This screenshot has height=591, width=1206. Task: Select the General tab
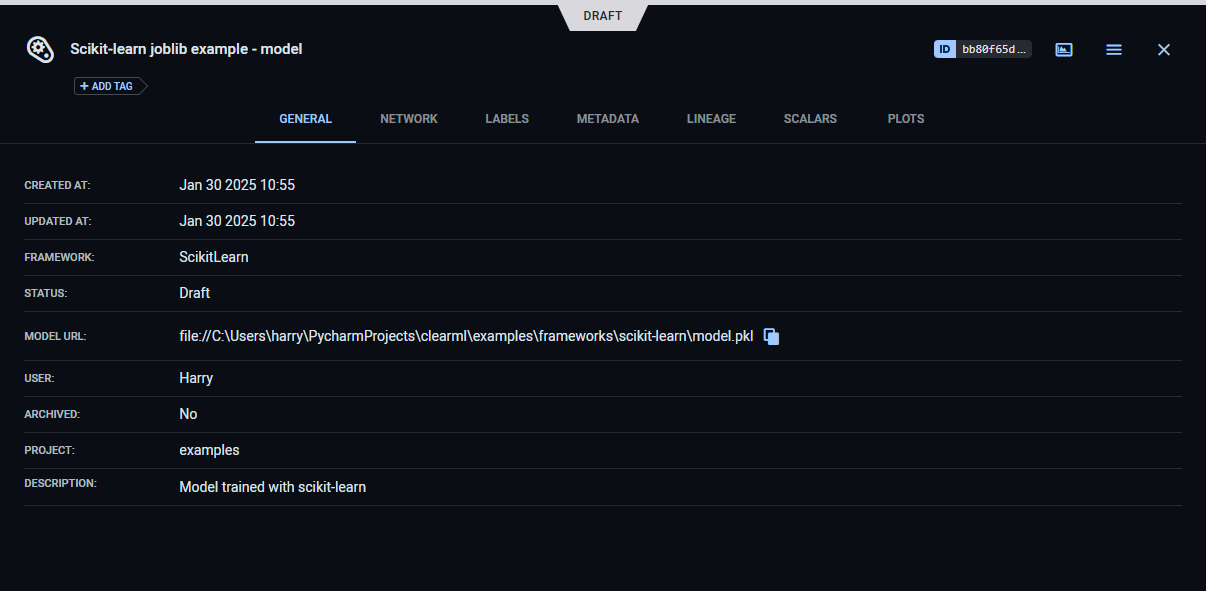[x=305, y=119]
